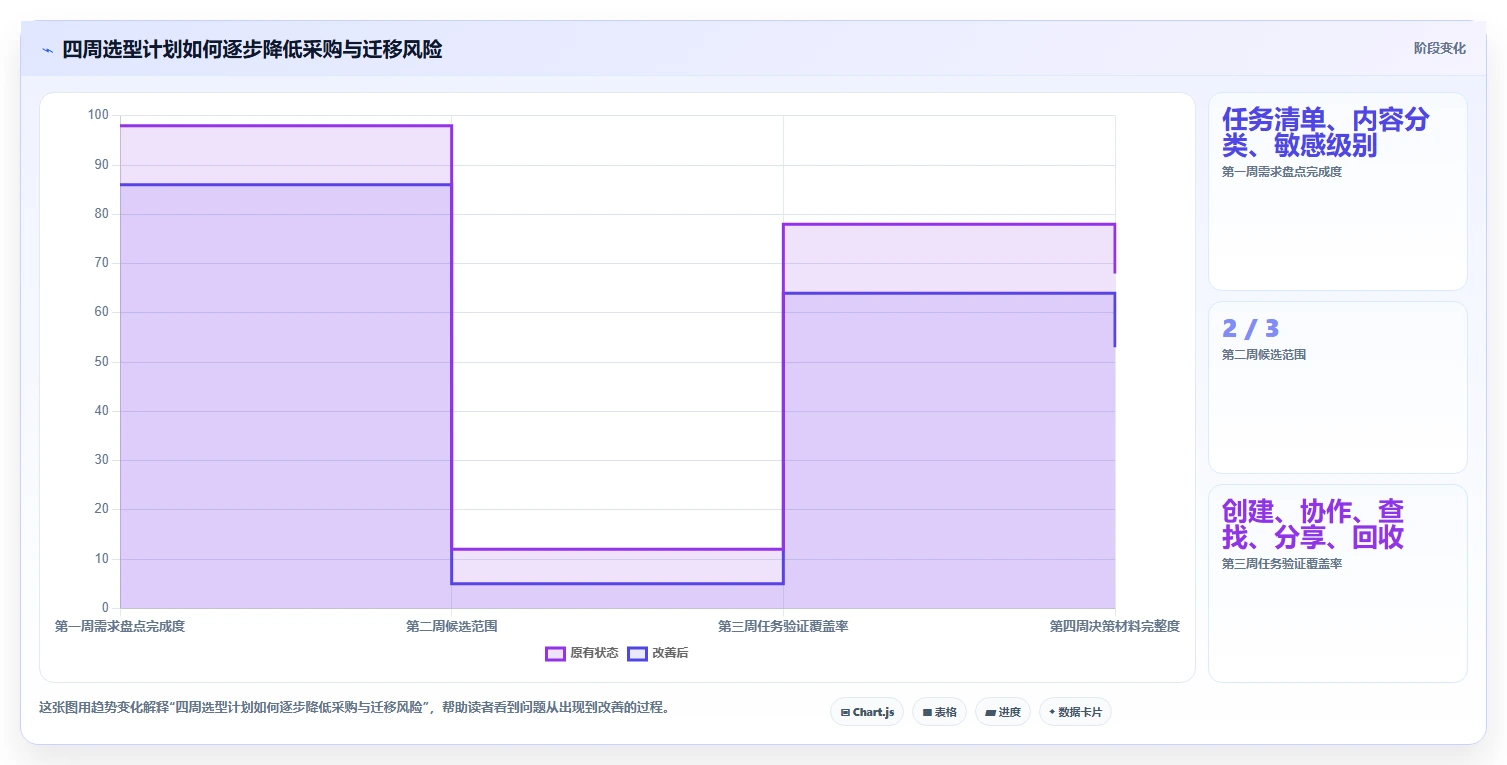Click the 数据卡片 tag icon

(1052, 712)
